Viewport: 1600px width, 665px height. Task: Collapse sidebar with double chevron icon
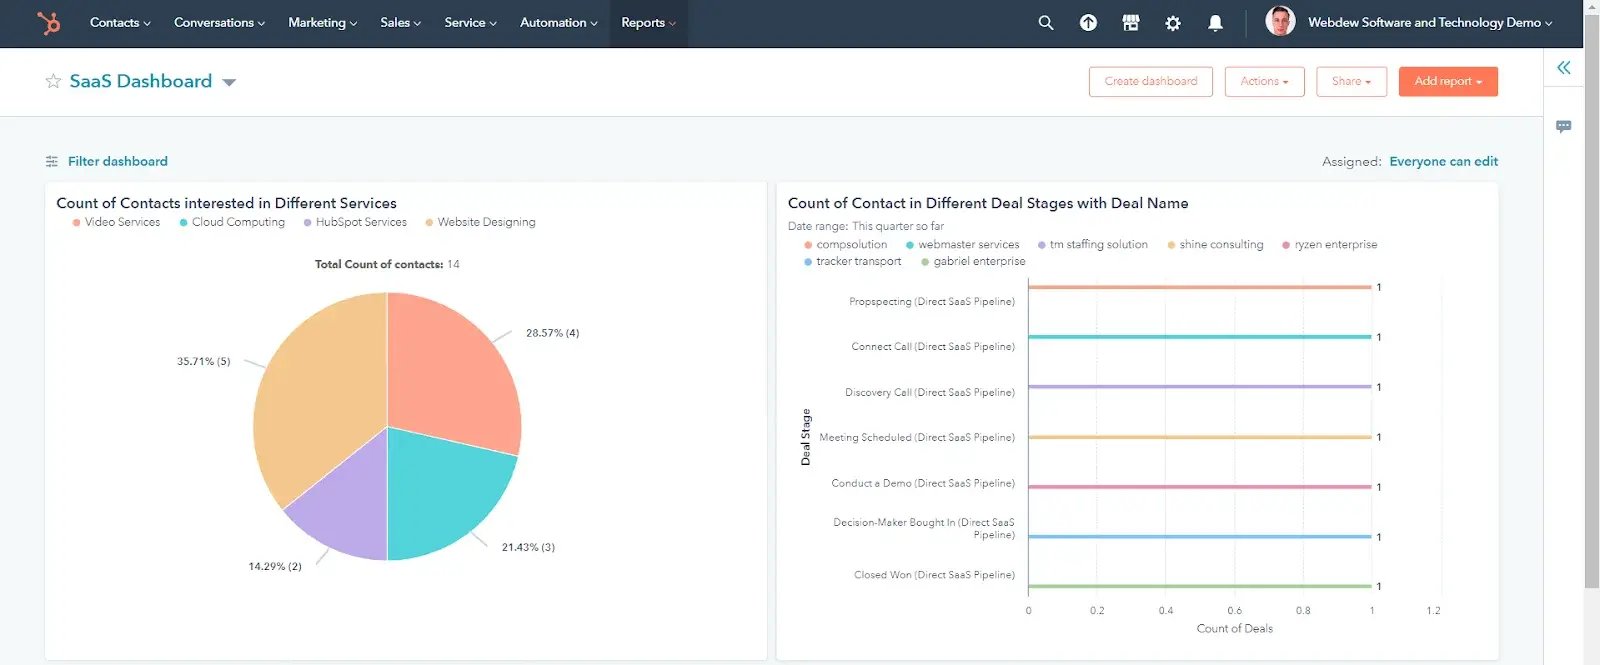tap(1564, 68)
